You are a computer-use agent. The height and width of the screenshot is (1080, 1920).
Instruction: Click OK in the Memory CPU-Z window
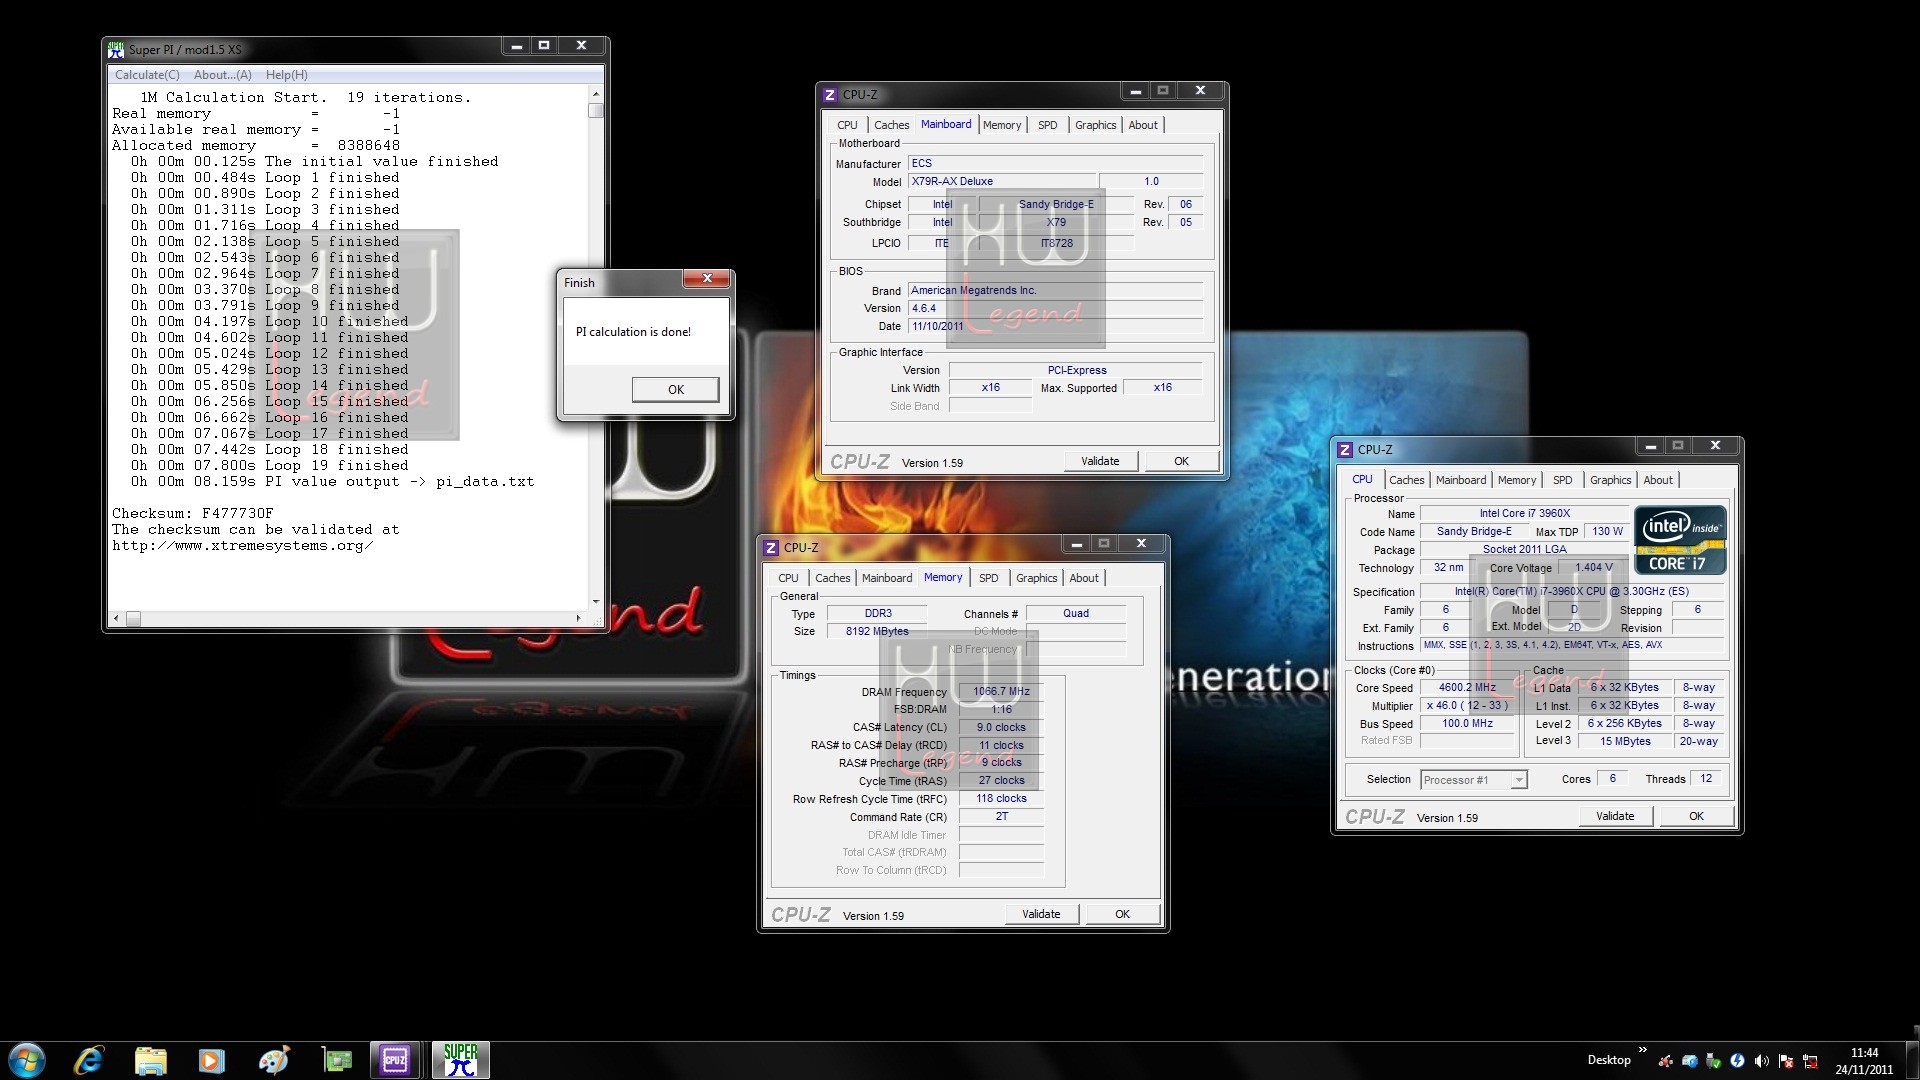[x=1122, y=914]
